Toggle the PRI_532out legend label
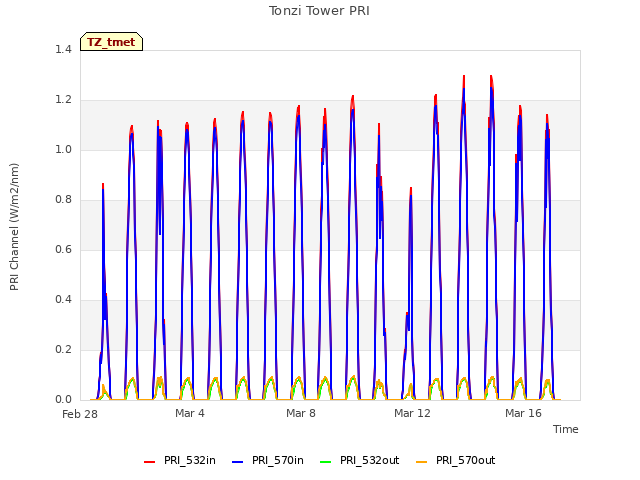The width and height of the screenshot is (640, 480). pyautogui.click(x=370, y=460)
